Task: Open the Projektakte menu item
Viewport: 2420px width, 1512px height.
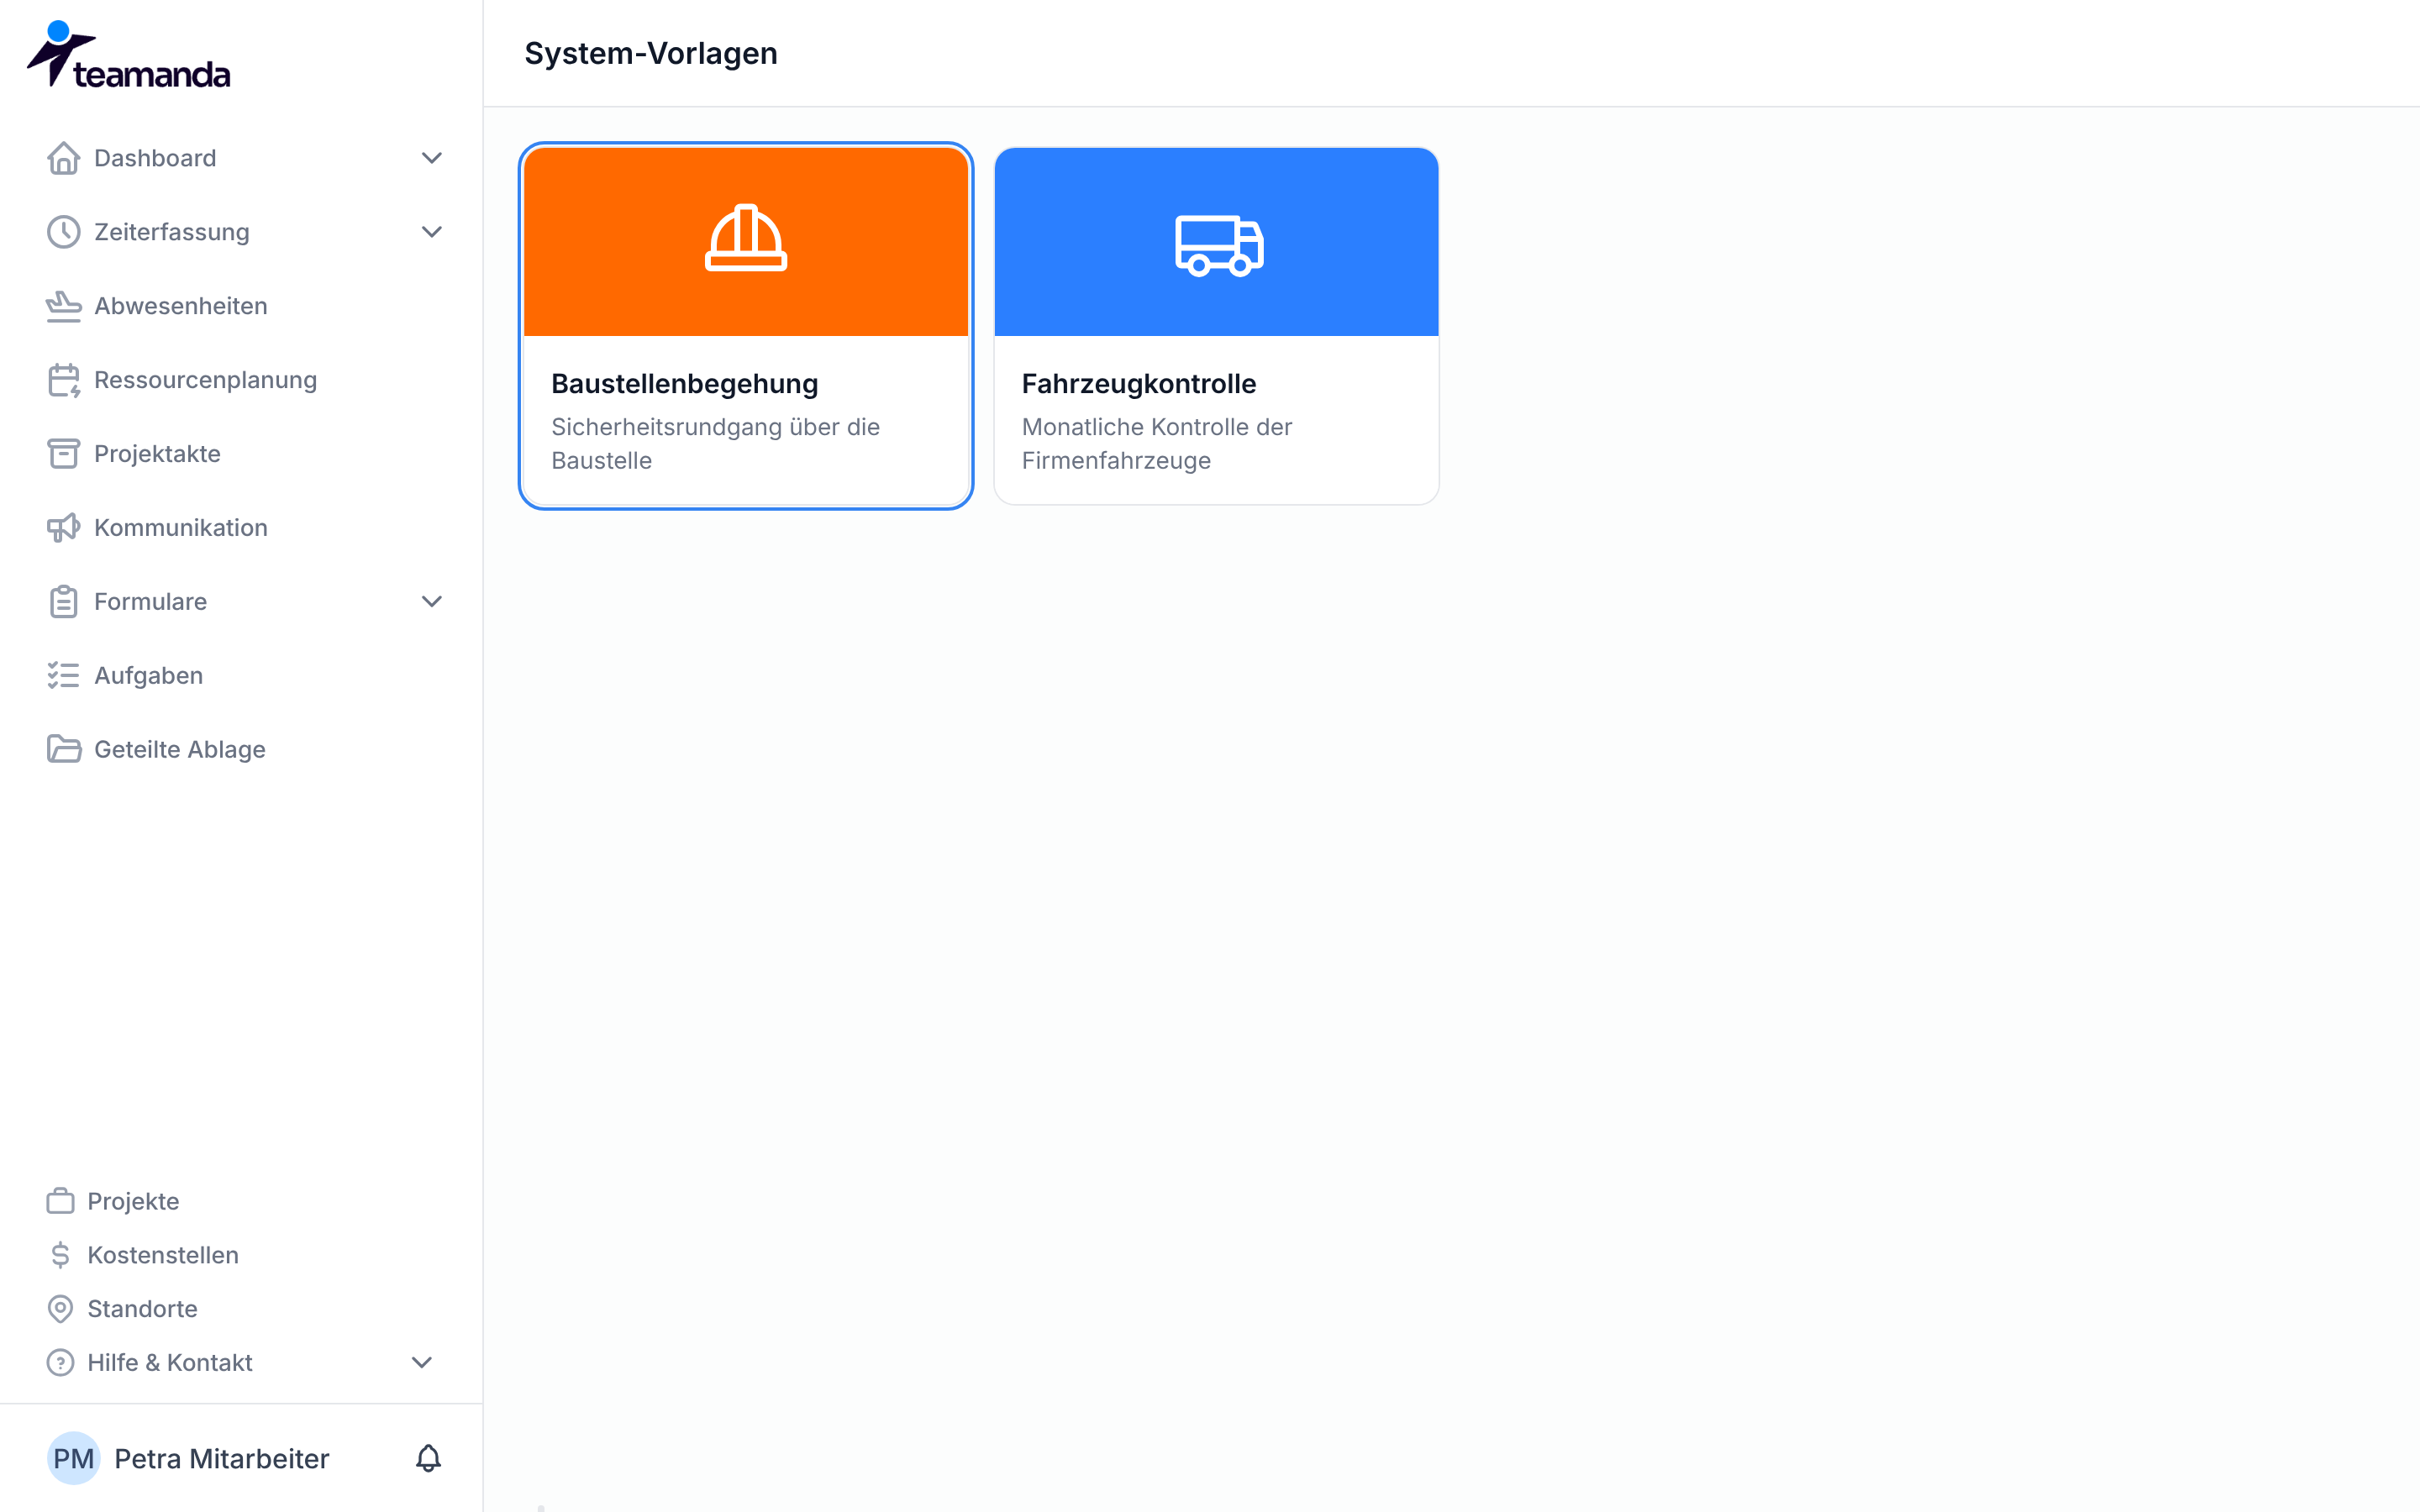Action: [x=157, y=454]
